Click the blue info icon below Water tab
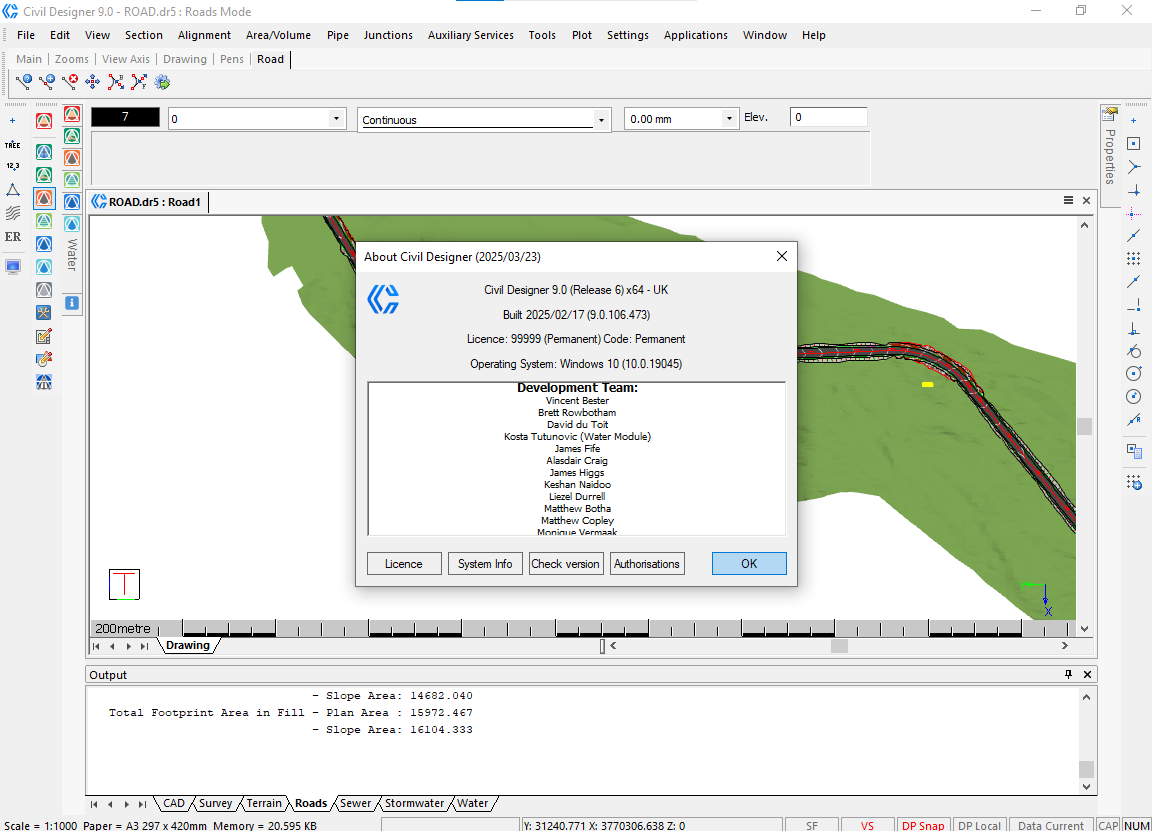This screenshot has width=1152, height=831. pyautogui.click(x=71, y=303)
